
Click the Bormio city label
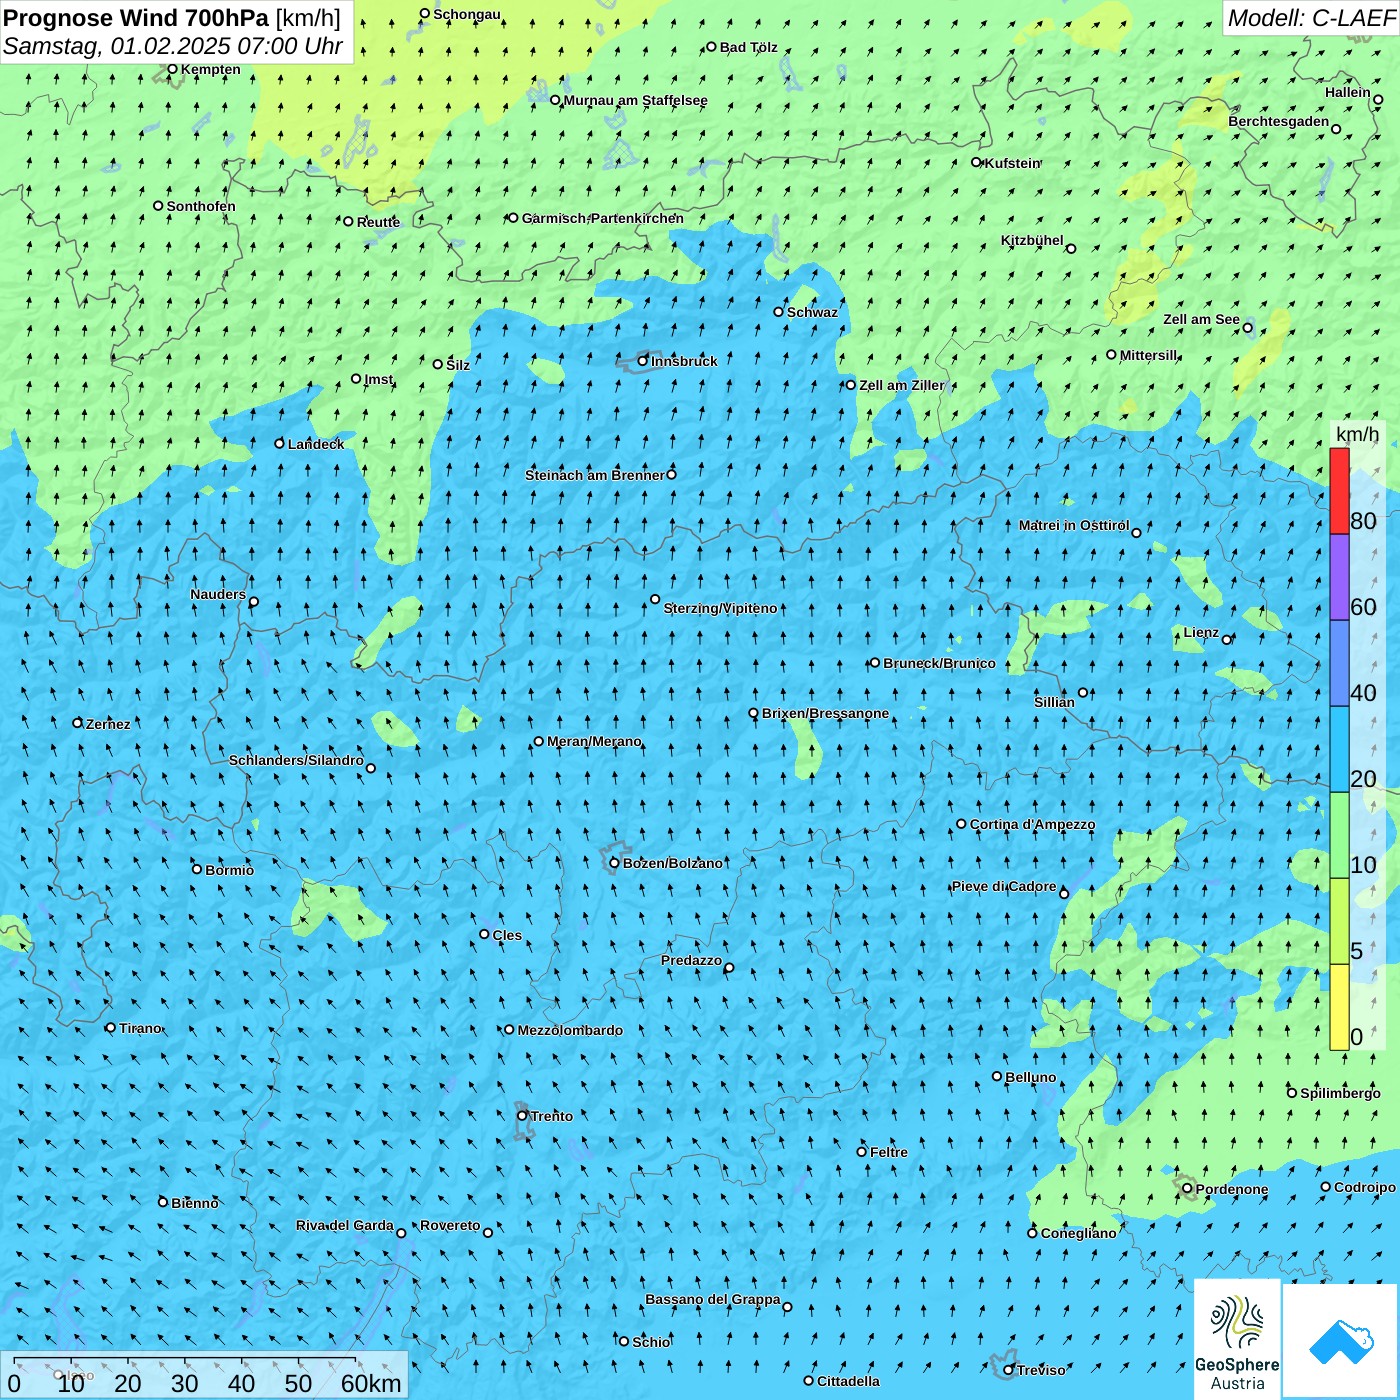coord(229,870)
